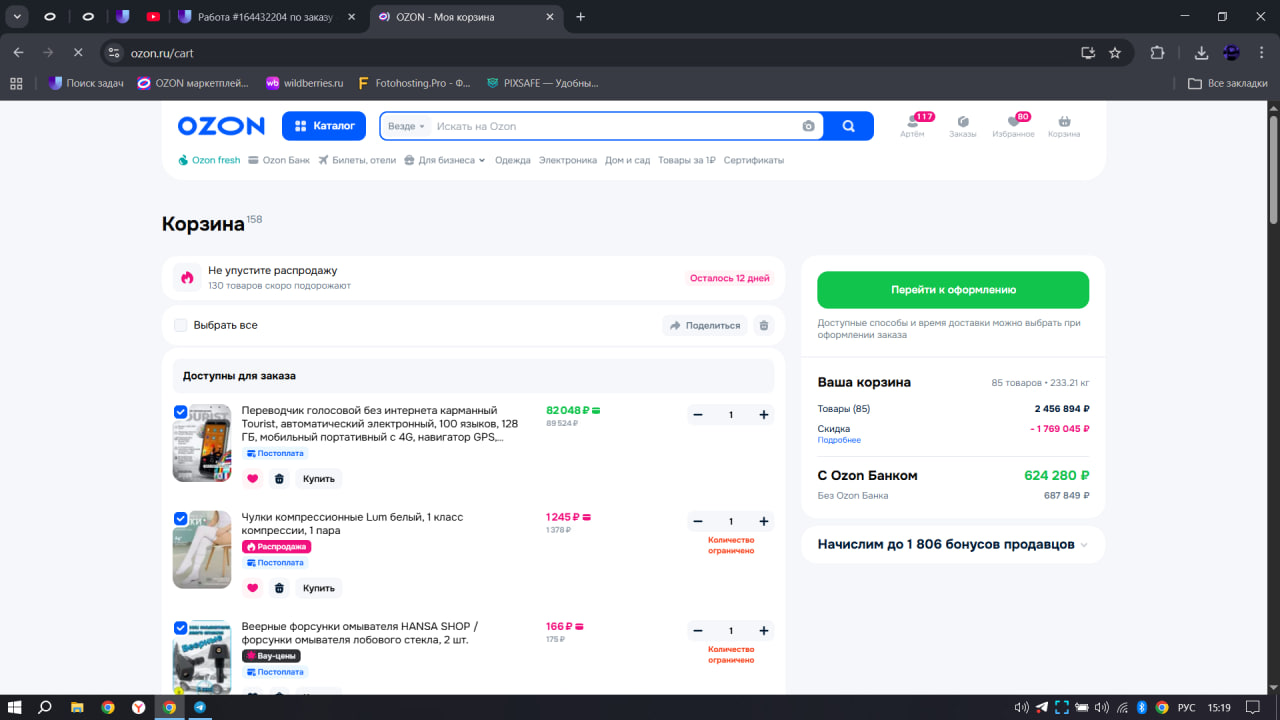This screenshot has height=720, width=1280.
Task: Decrease quantity of Веерные форсунки
Action: (698, 631)
